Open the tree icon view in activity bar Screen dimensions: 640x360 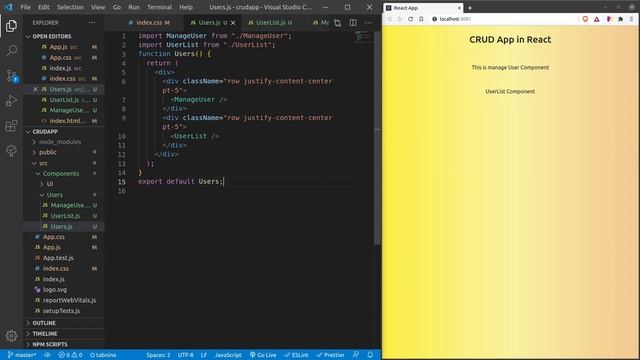pyautogui.click(x=11, y=151)
